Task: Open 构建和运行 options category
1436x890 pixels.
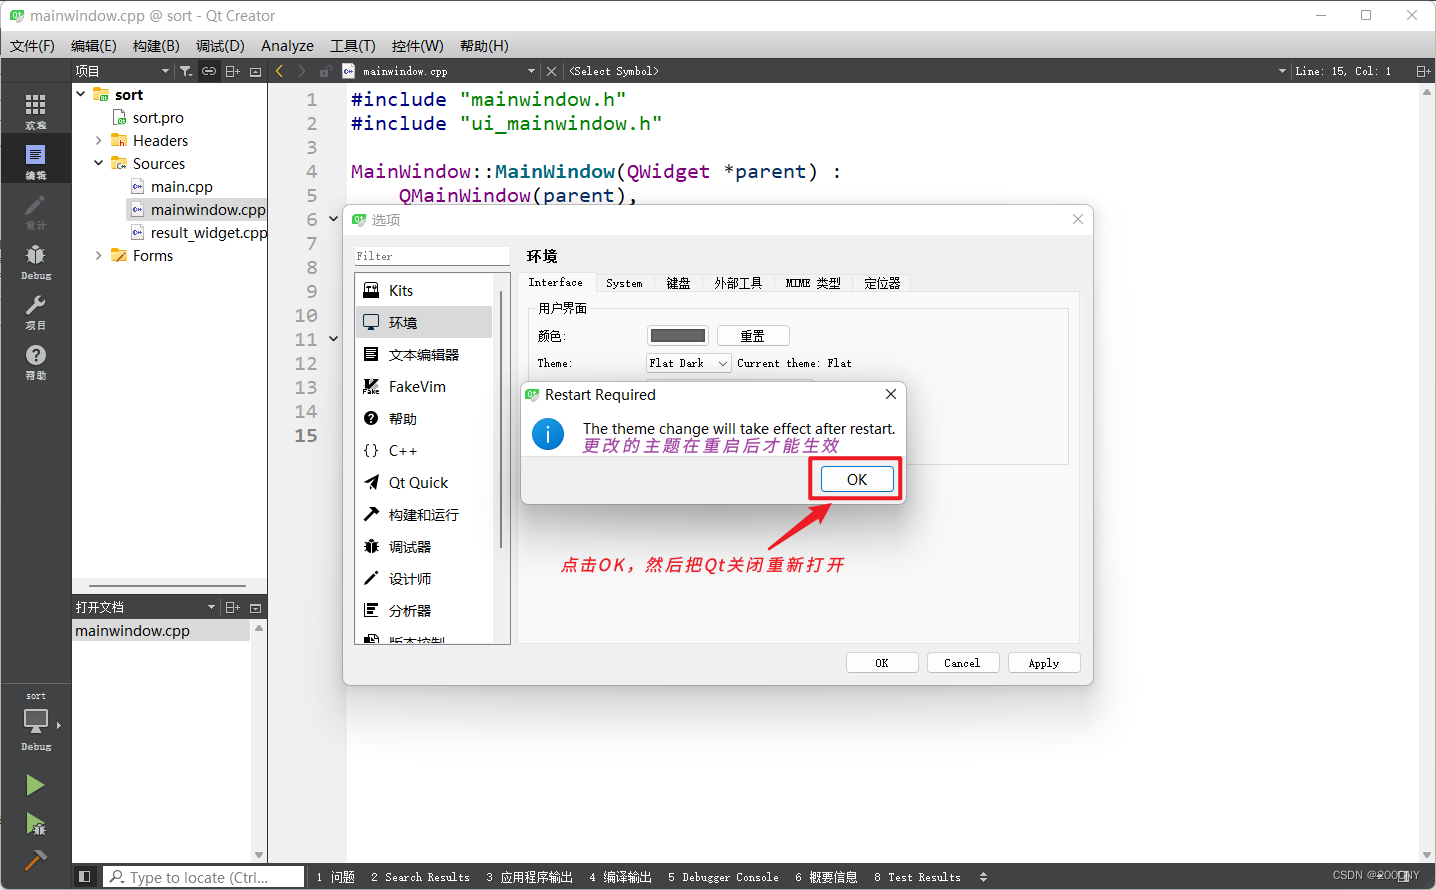Action: (425, 514)
